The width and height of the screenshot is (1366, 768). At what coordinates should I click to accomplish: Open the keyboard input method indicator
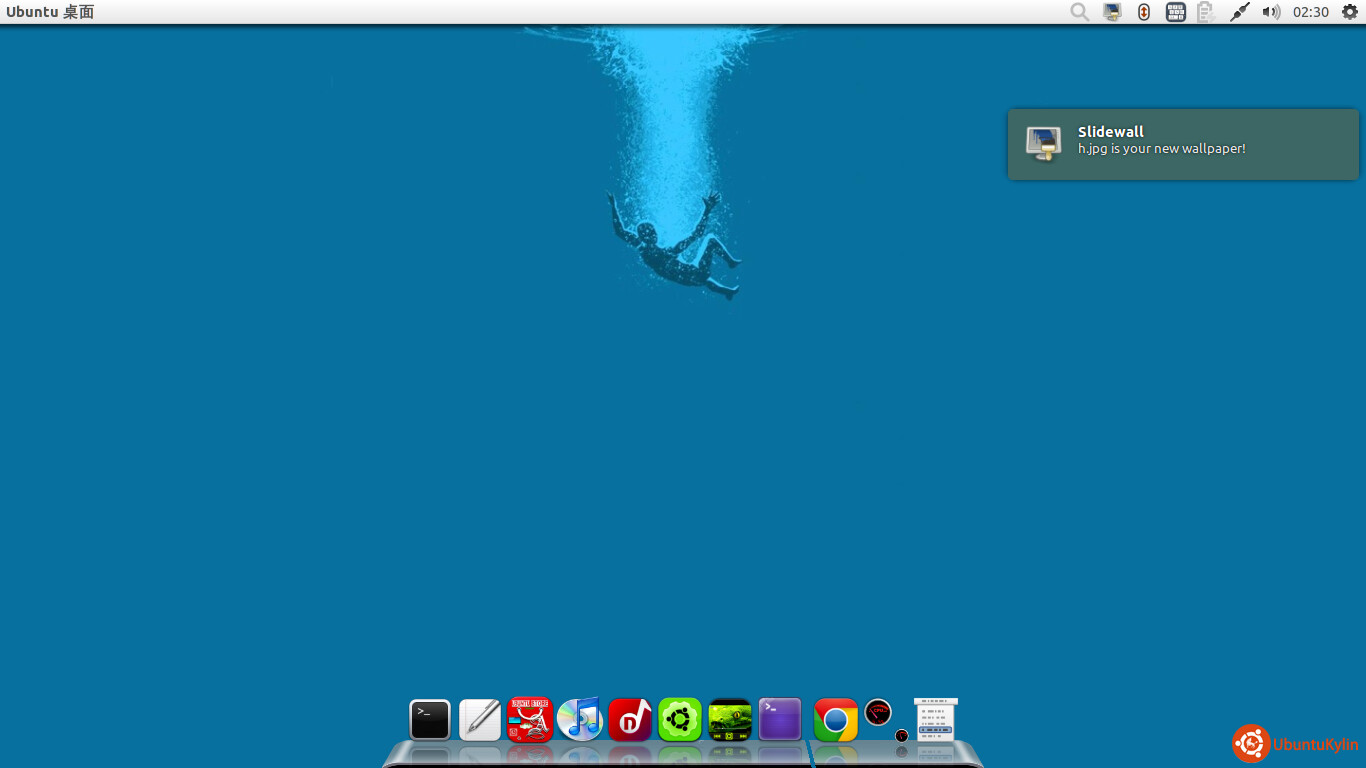coord(1176,12)
